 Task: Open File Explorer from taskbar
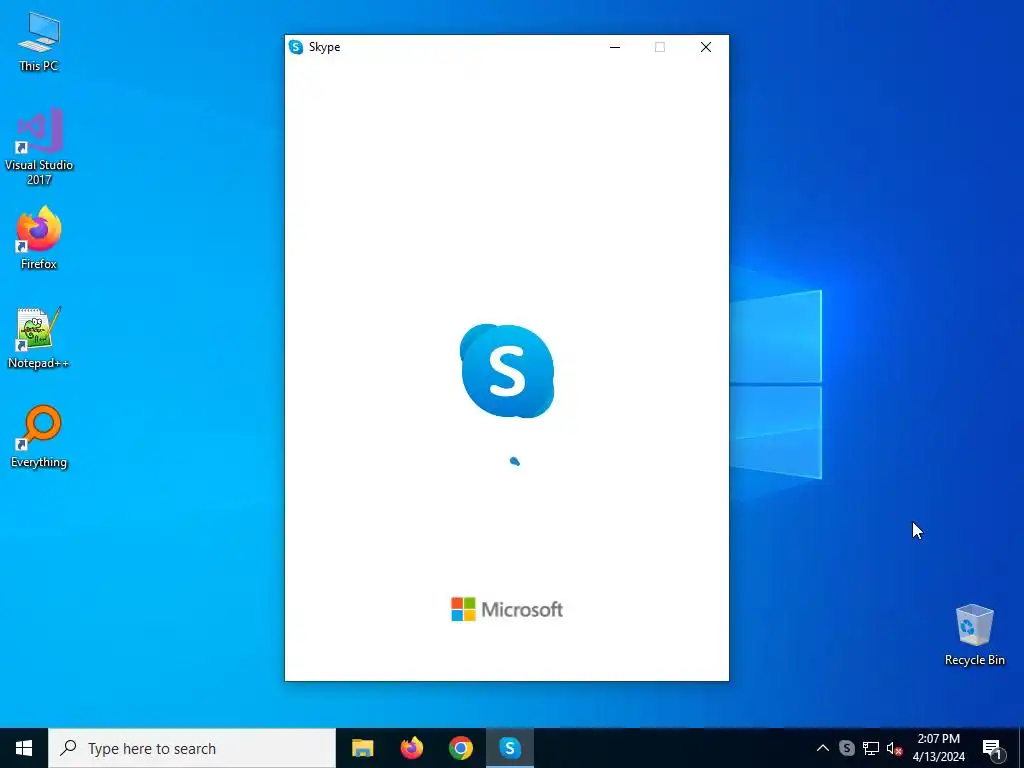coord(362,748)
